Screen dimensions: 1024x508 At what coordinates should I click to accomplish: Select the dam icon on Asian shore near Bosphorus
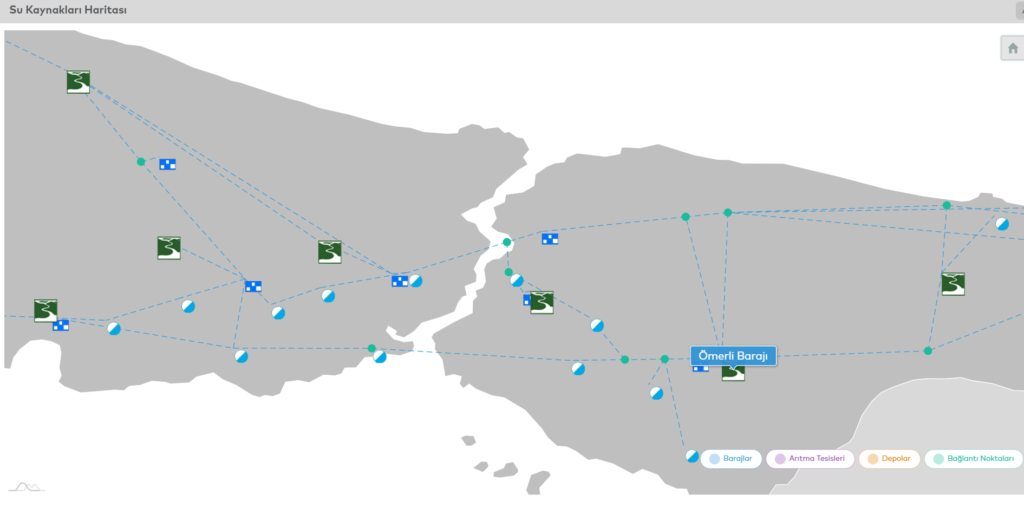coord(542,303)
